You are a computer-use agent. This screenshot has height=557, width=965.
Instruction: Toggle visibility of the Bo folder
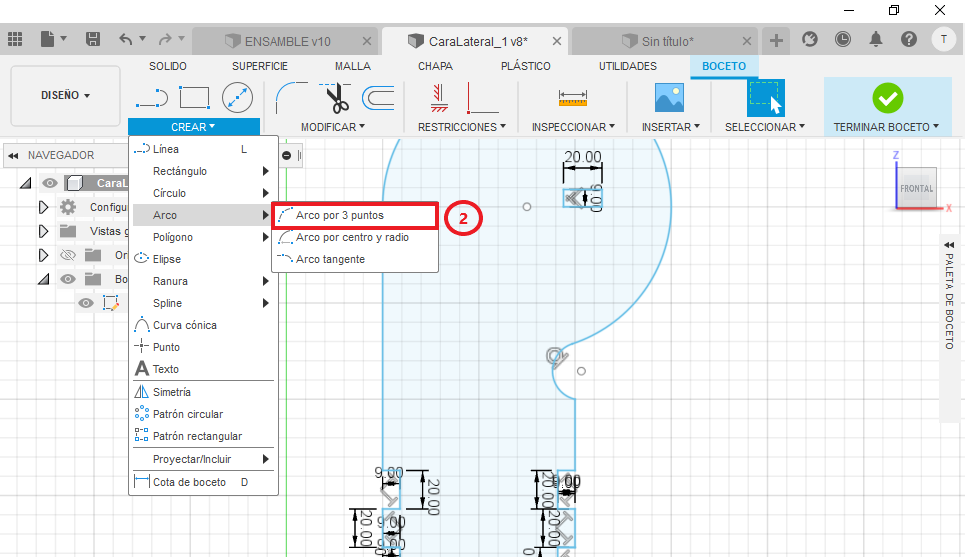(68, 279)
